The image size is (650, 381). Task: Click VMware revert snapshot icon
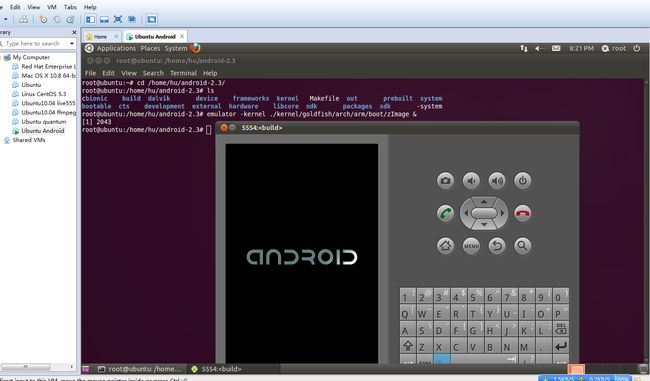57,19
